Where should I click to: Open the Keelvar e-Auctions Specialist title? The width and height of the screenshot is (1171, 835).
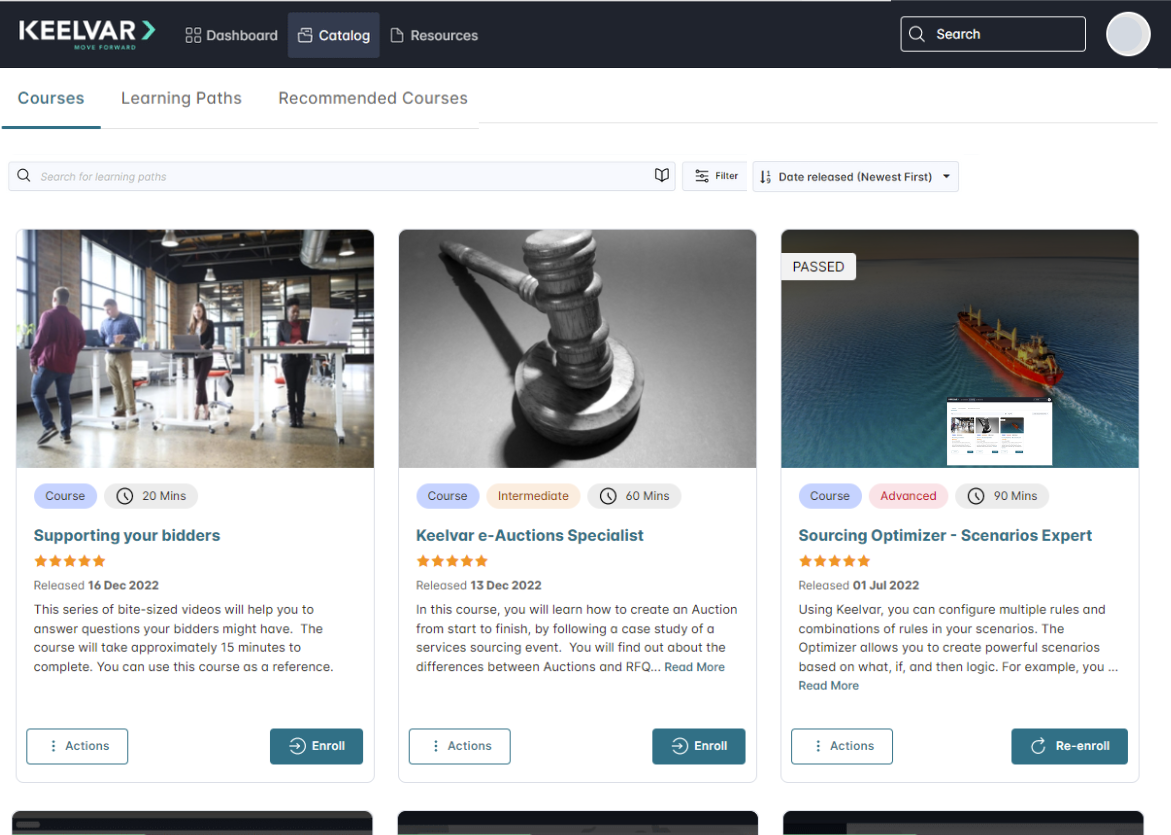[x=529, y=536]
